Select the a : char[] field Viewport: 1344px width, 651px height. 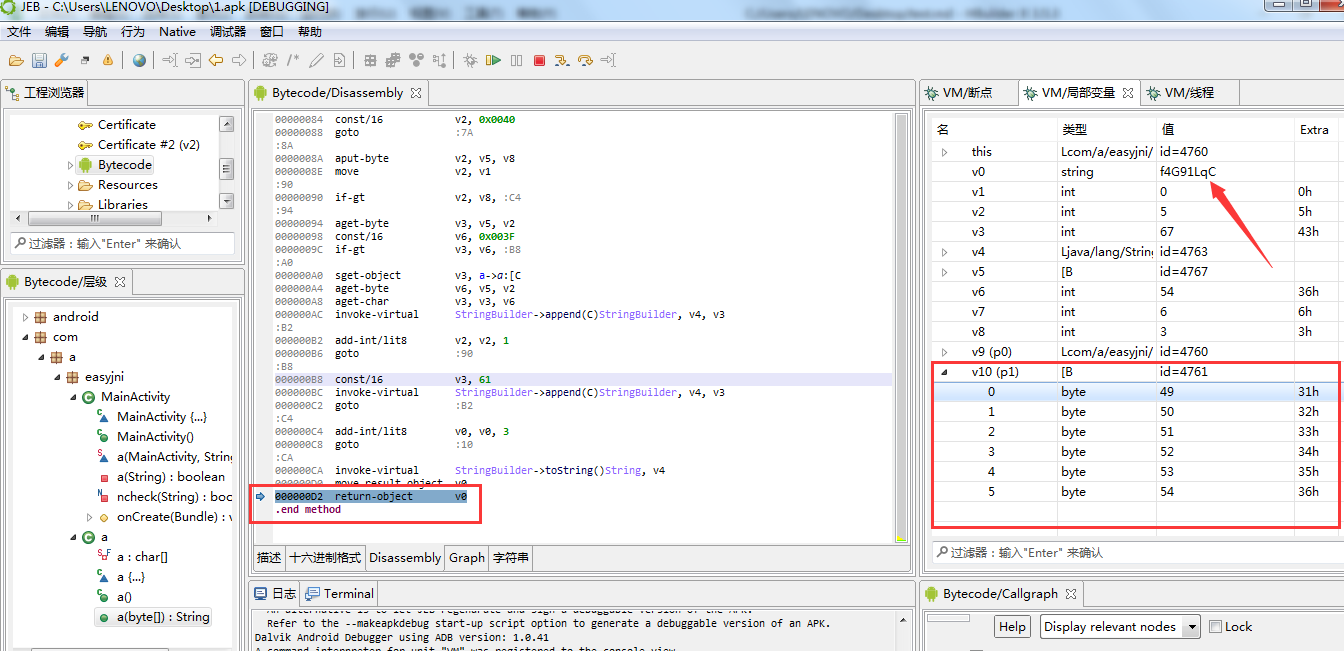coord(134,557)
